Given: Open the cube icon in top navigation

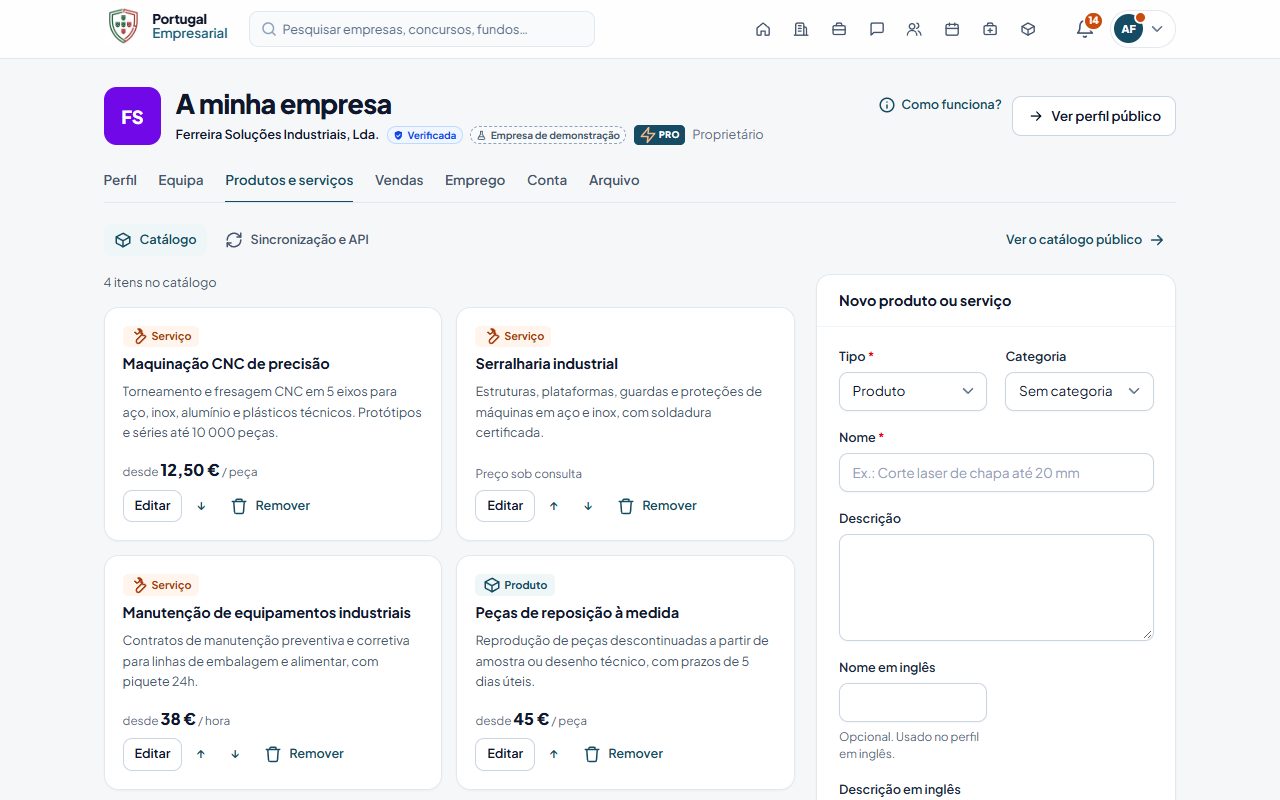Looking at the screenshot, I should [x=1028, y=29].
